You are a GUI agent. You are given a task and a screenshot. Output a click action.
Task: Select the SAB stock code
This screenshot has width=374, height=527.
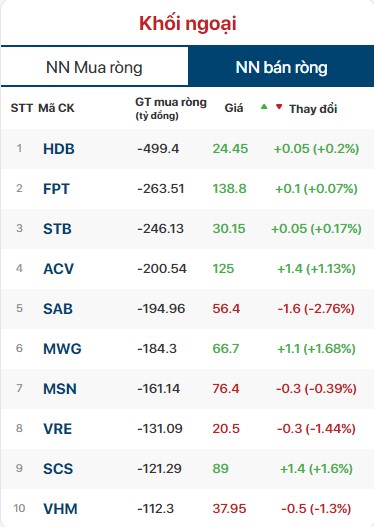58,309
